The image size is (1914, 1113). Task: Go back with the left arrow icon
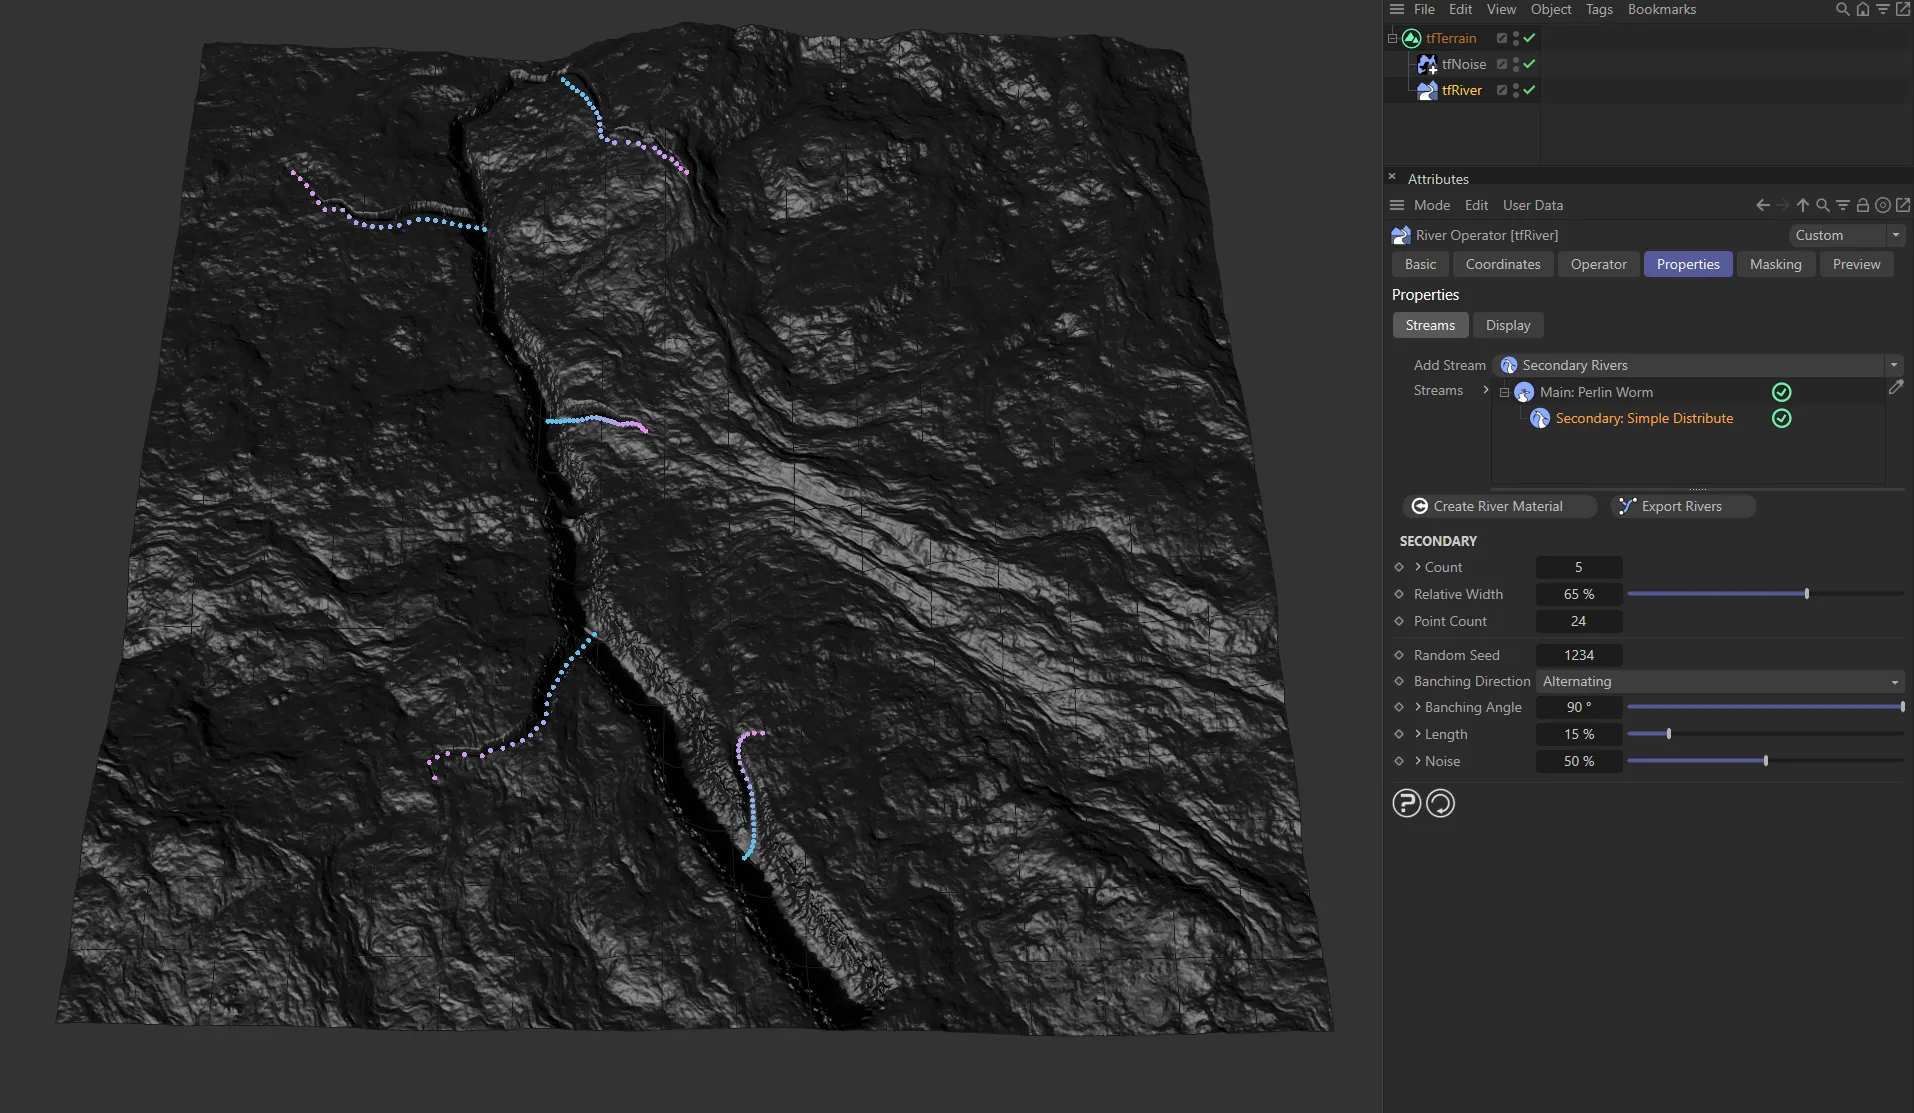[x=1762, y=205]
